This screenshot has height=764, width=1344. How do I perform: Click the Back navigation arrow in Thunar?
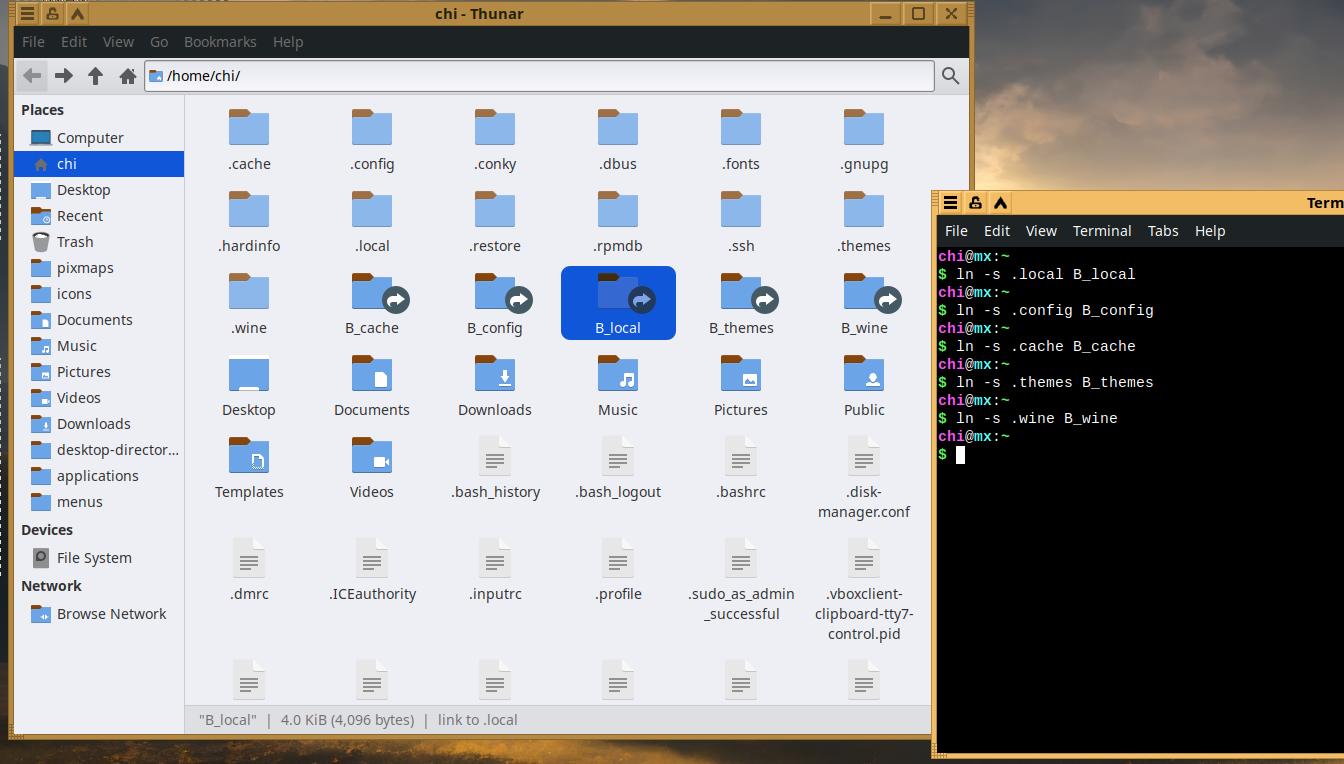[32, 76]
